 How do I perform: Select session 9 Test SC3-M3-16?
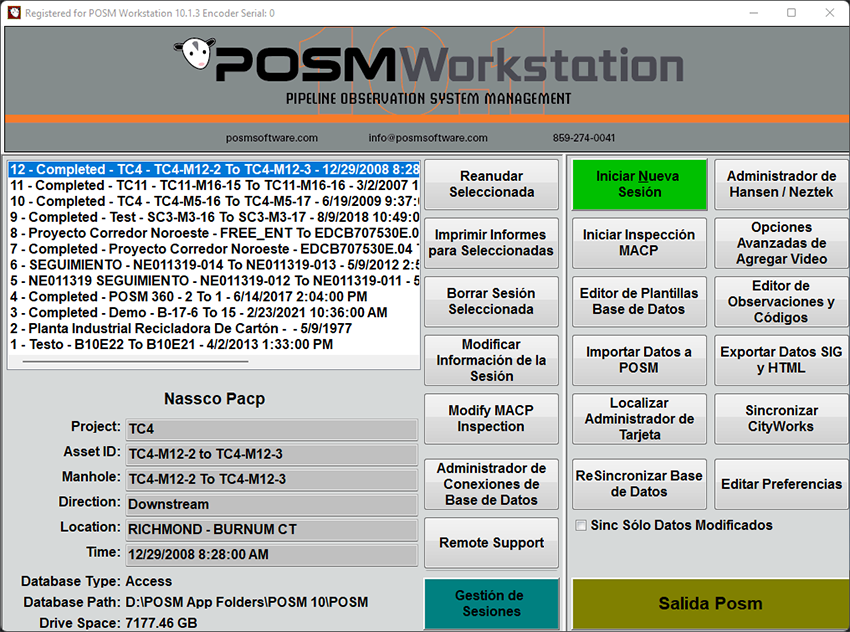(x=214, y=217)
